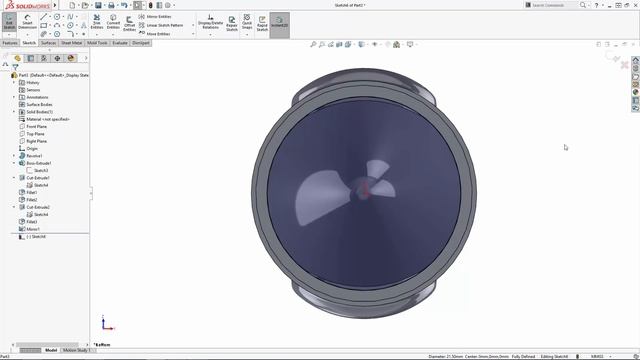Open the DimXpert tab
Viewport: 640px width, 360px height.
(141, 43)
